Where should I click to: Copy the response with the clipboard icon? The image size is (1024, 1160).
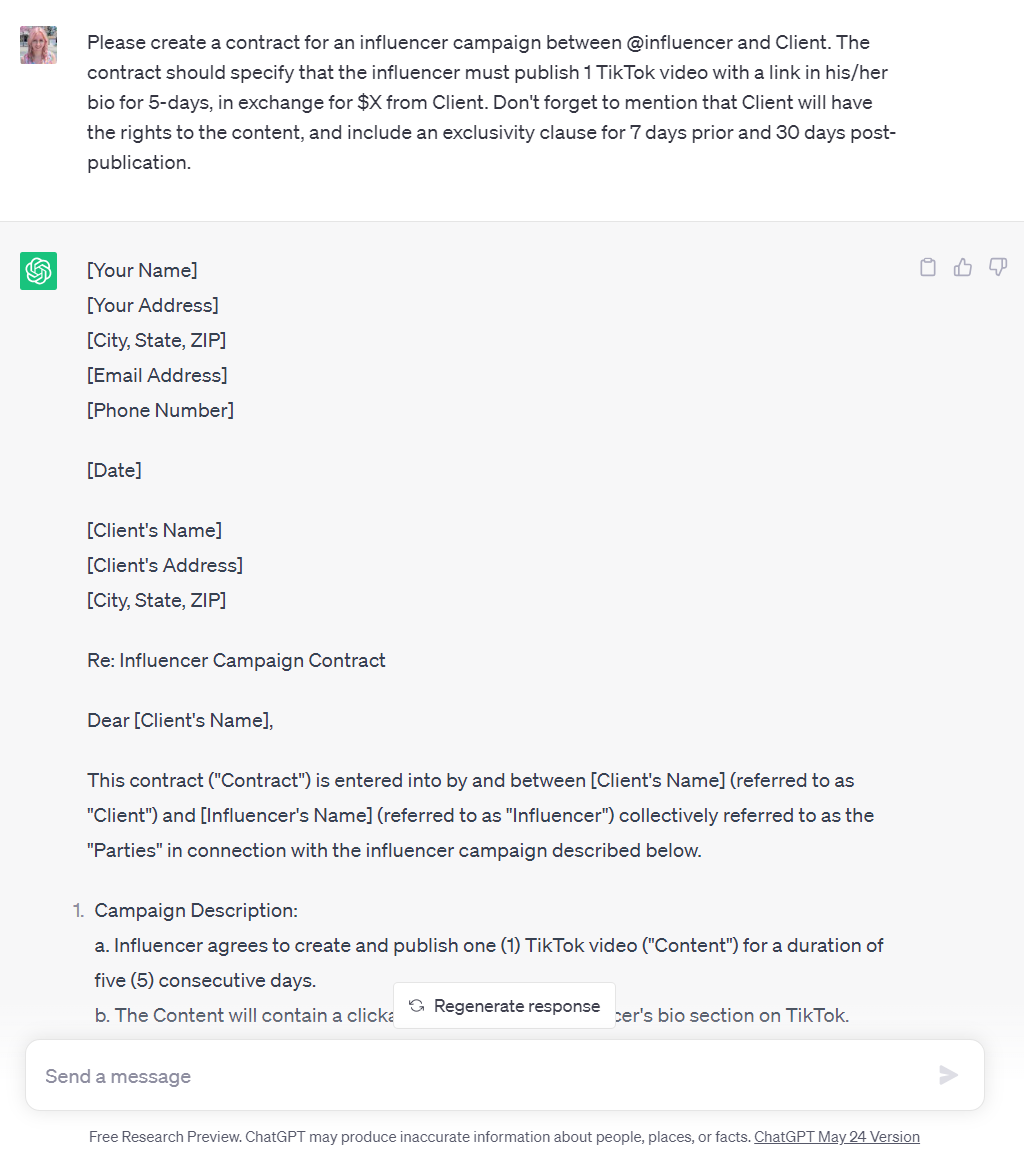click(x=928, y=267)
